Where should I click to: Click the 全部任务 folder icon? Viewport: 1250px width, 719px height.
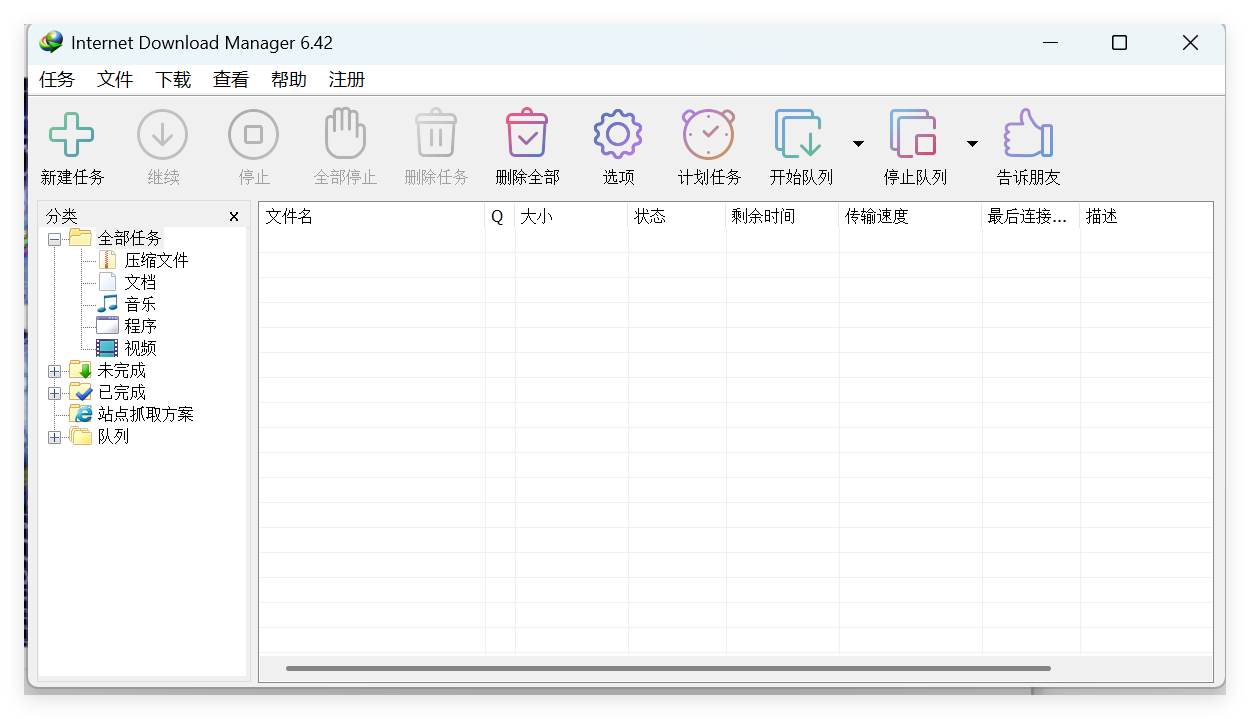point(81,238)
